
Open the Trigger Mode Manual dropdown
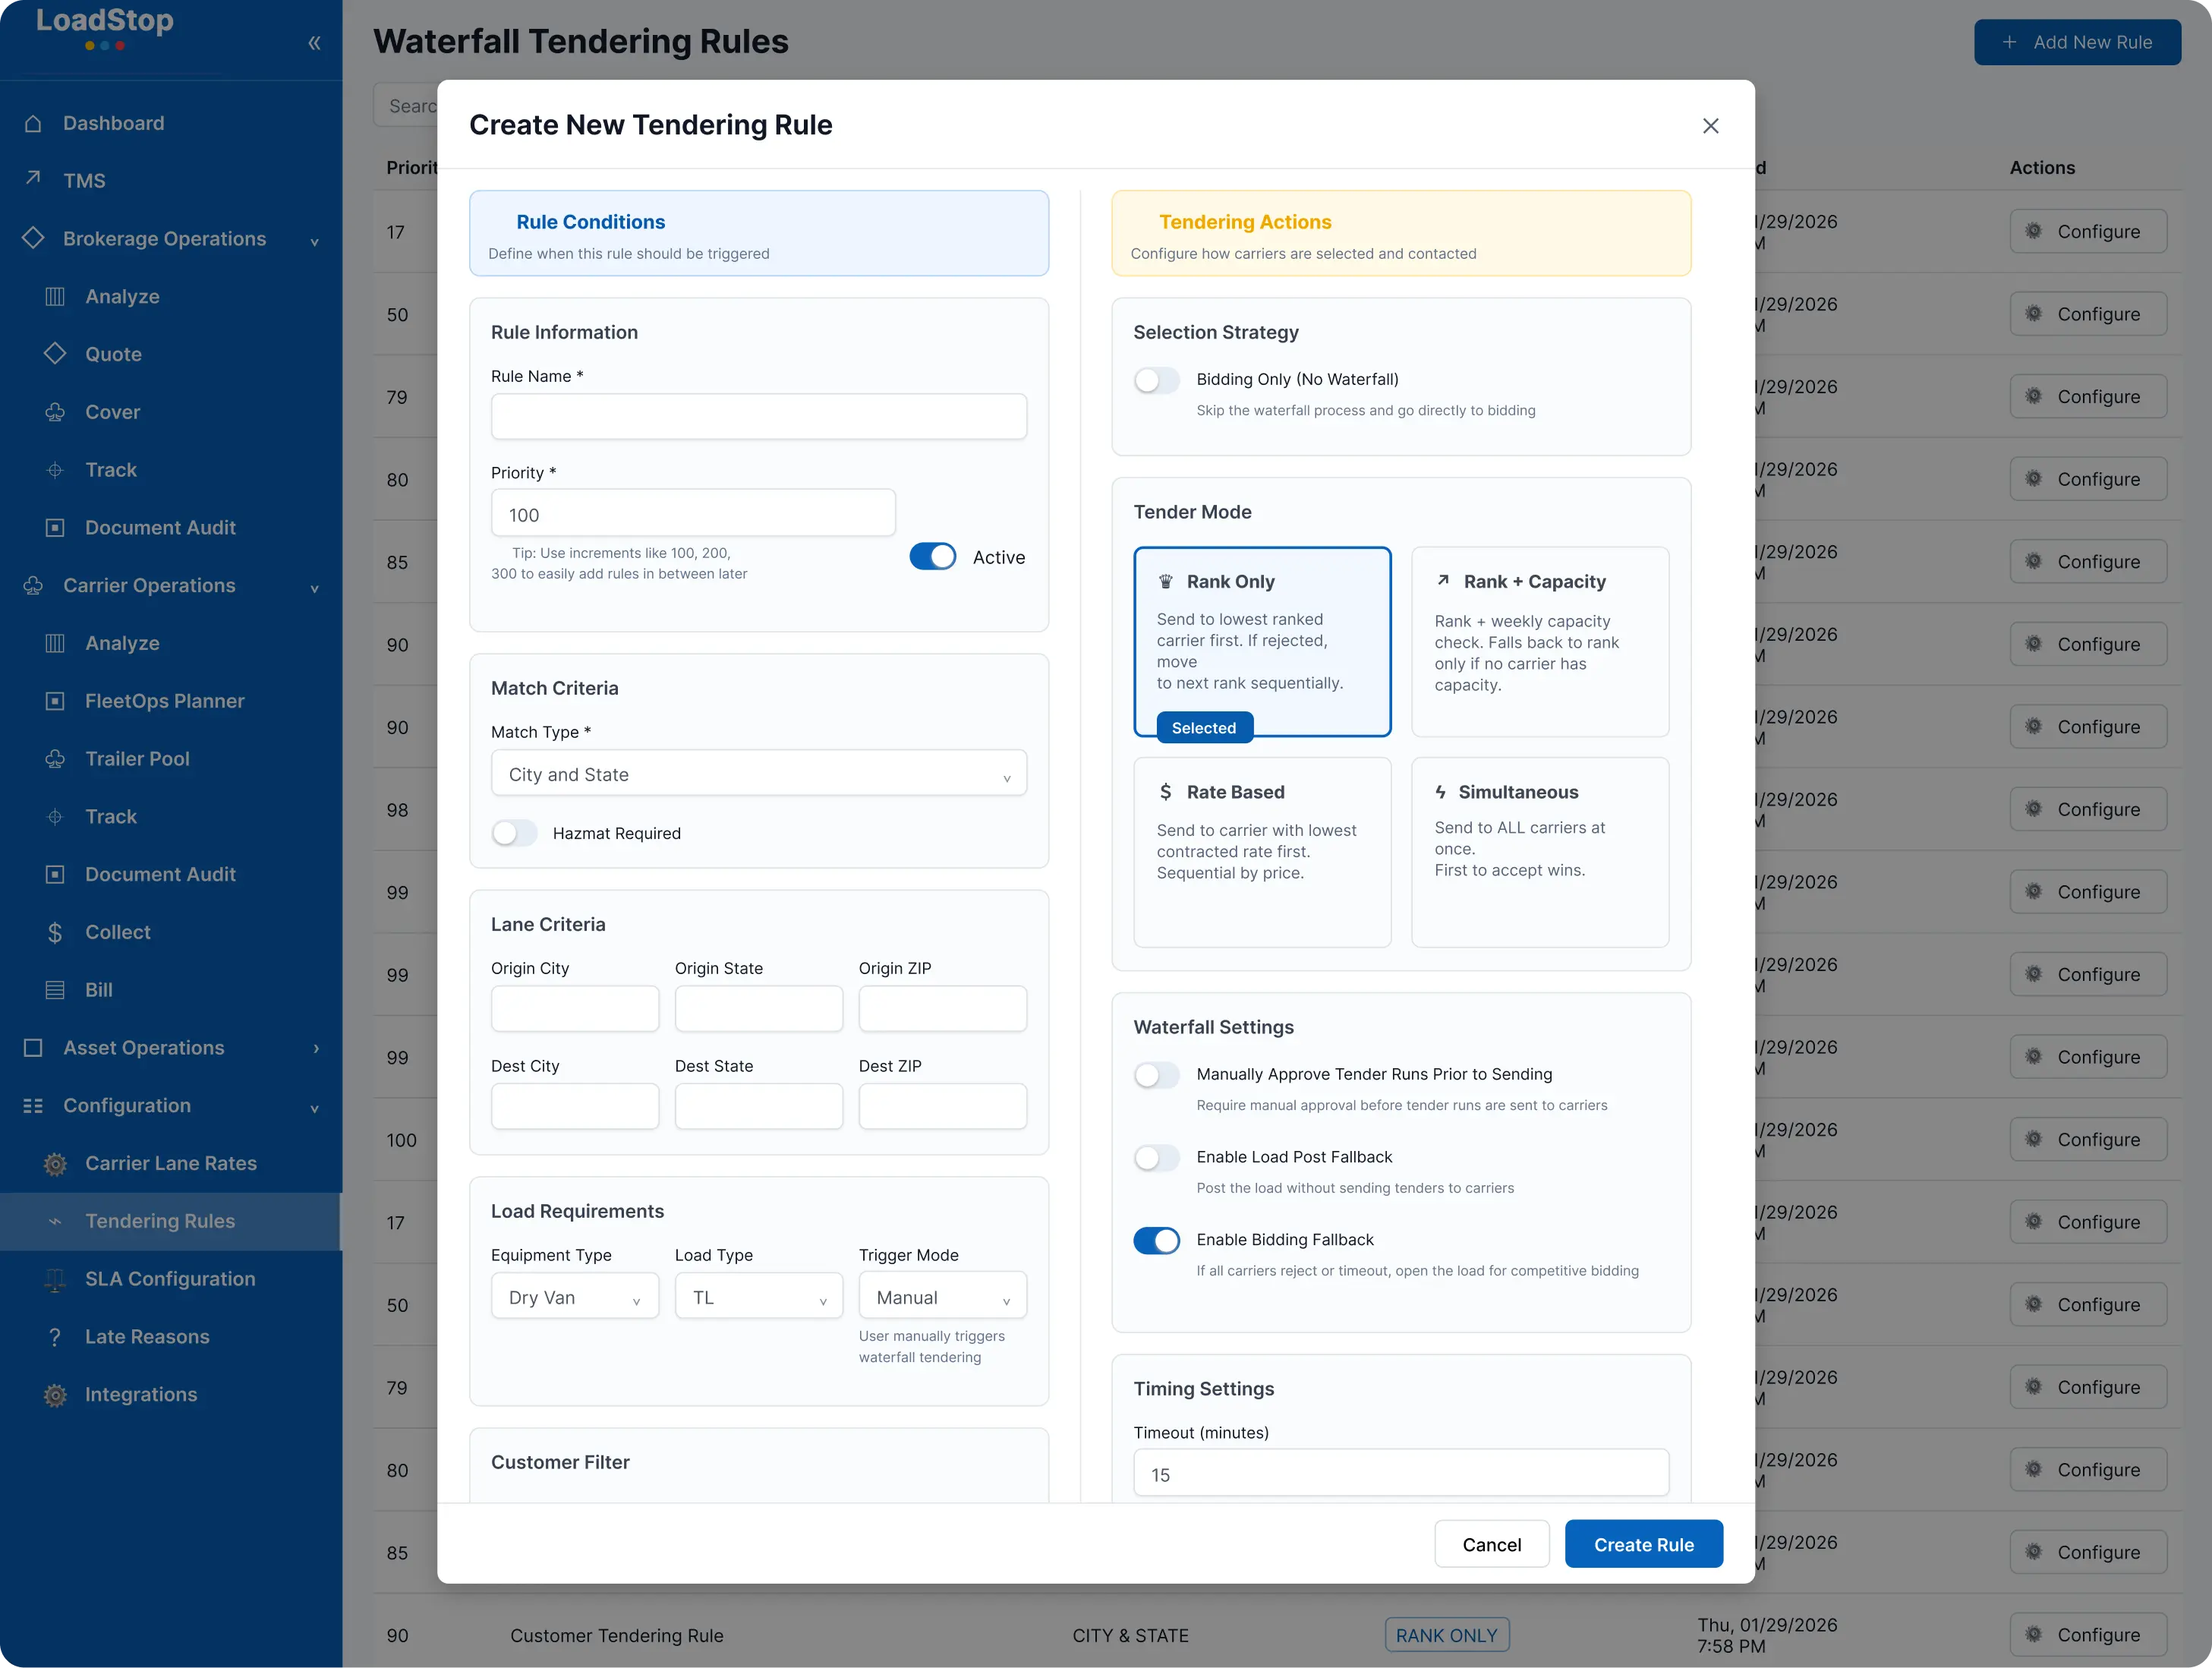(x=943, y=1297)
